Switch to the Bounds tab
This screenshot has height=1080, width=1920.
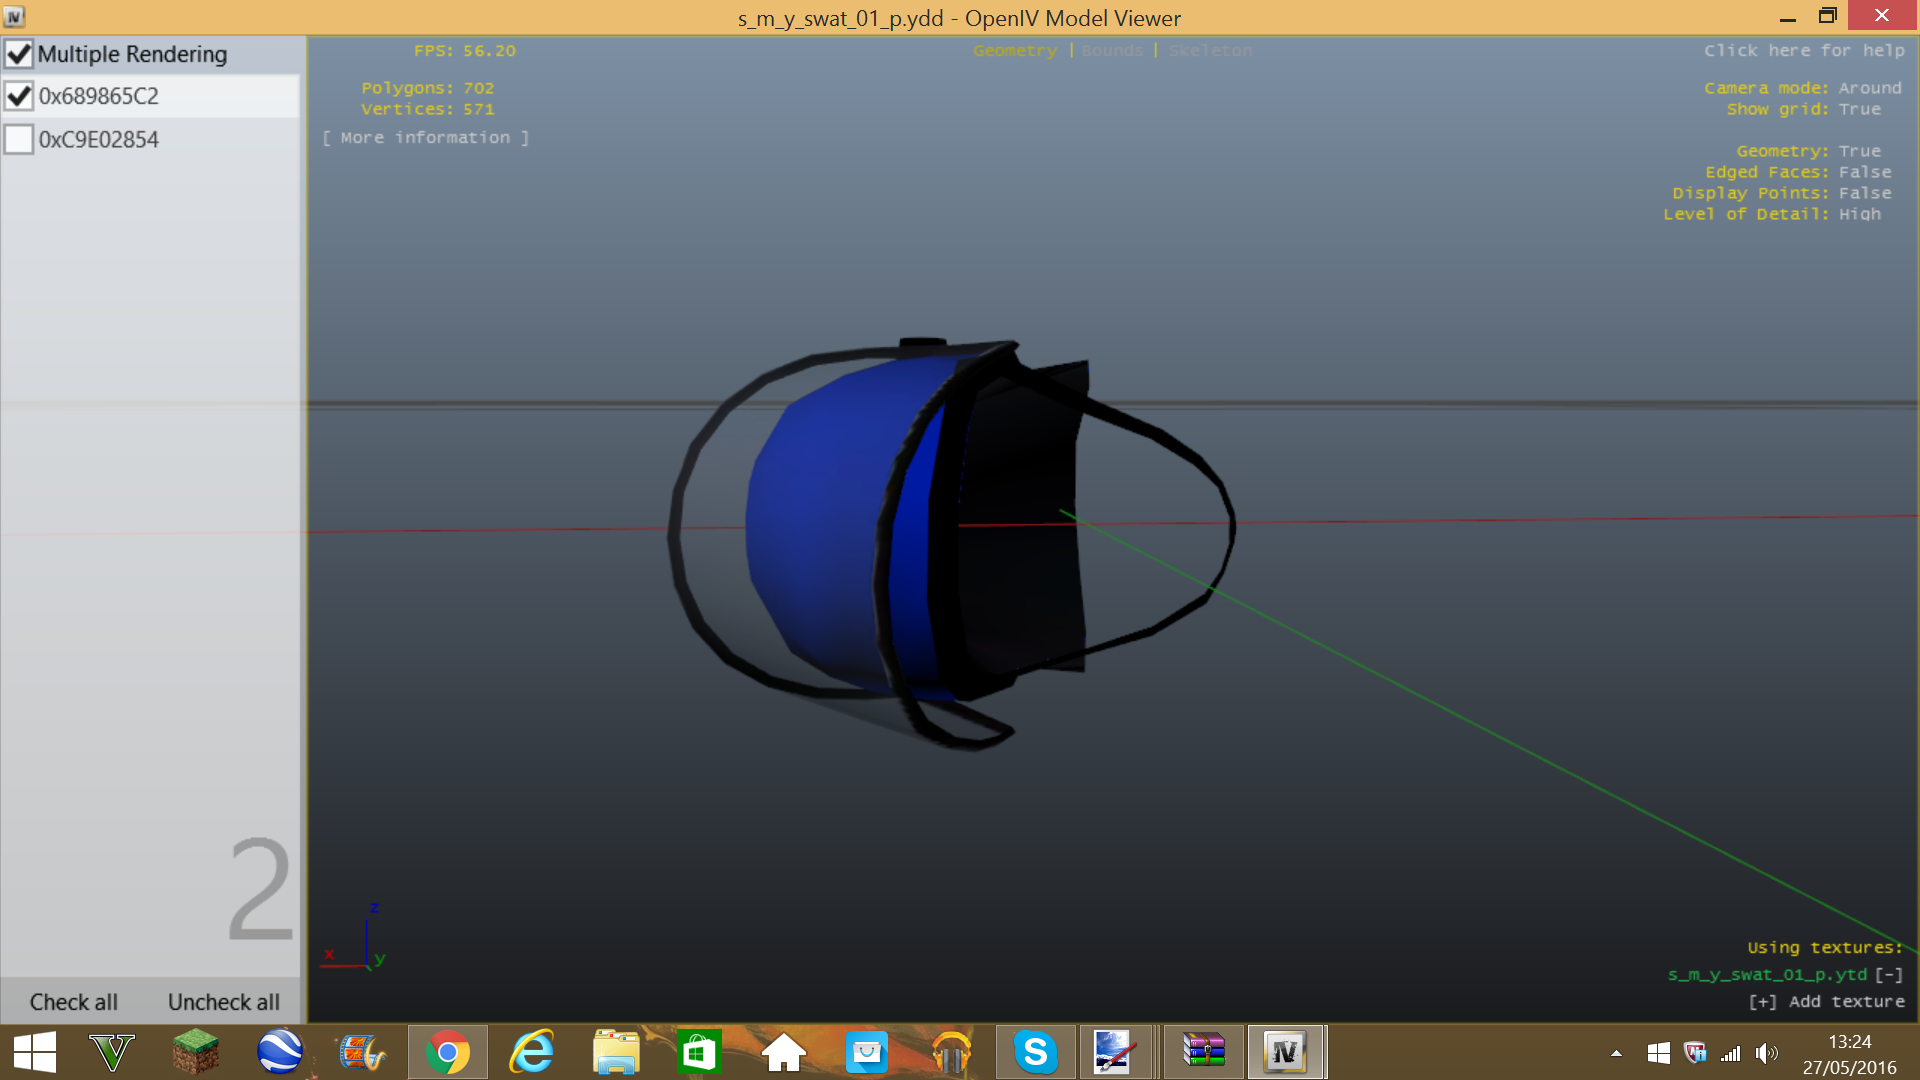[1112, 51]
